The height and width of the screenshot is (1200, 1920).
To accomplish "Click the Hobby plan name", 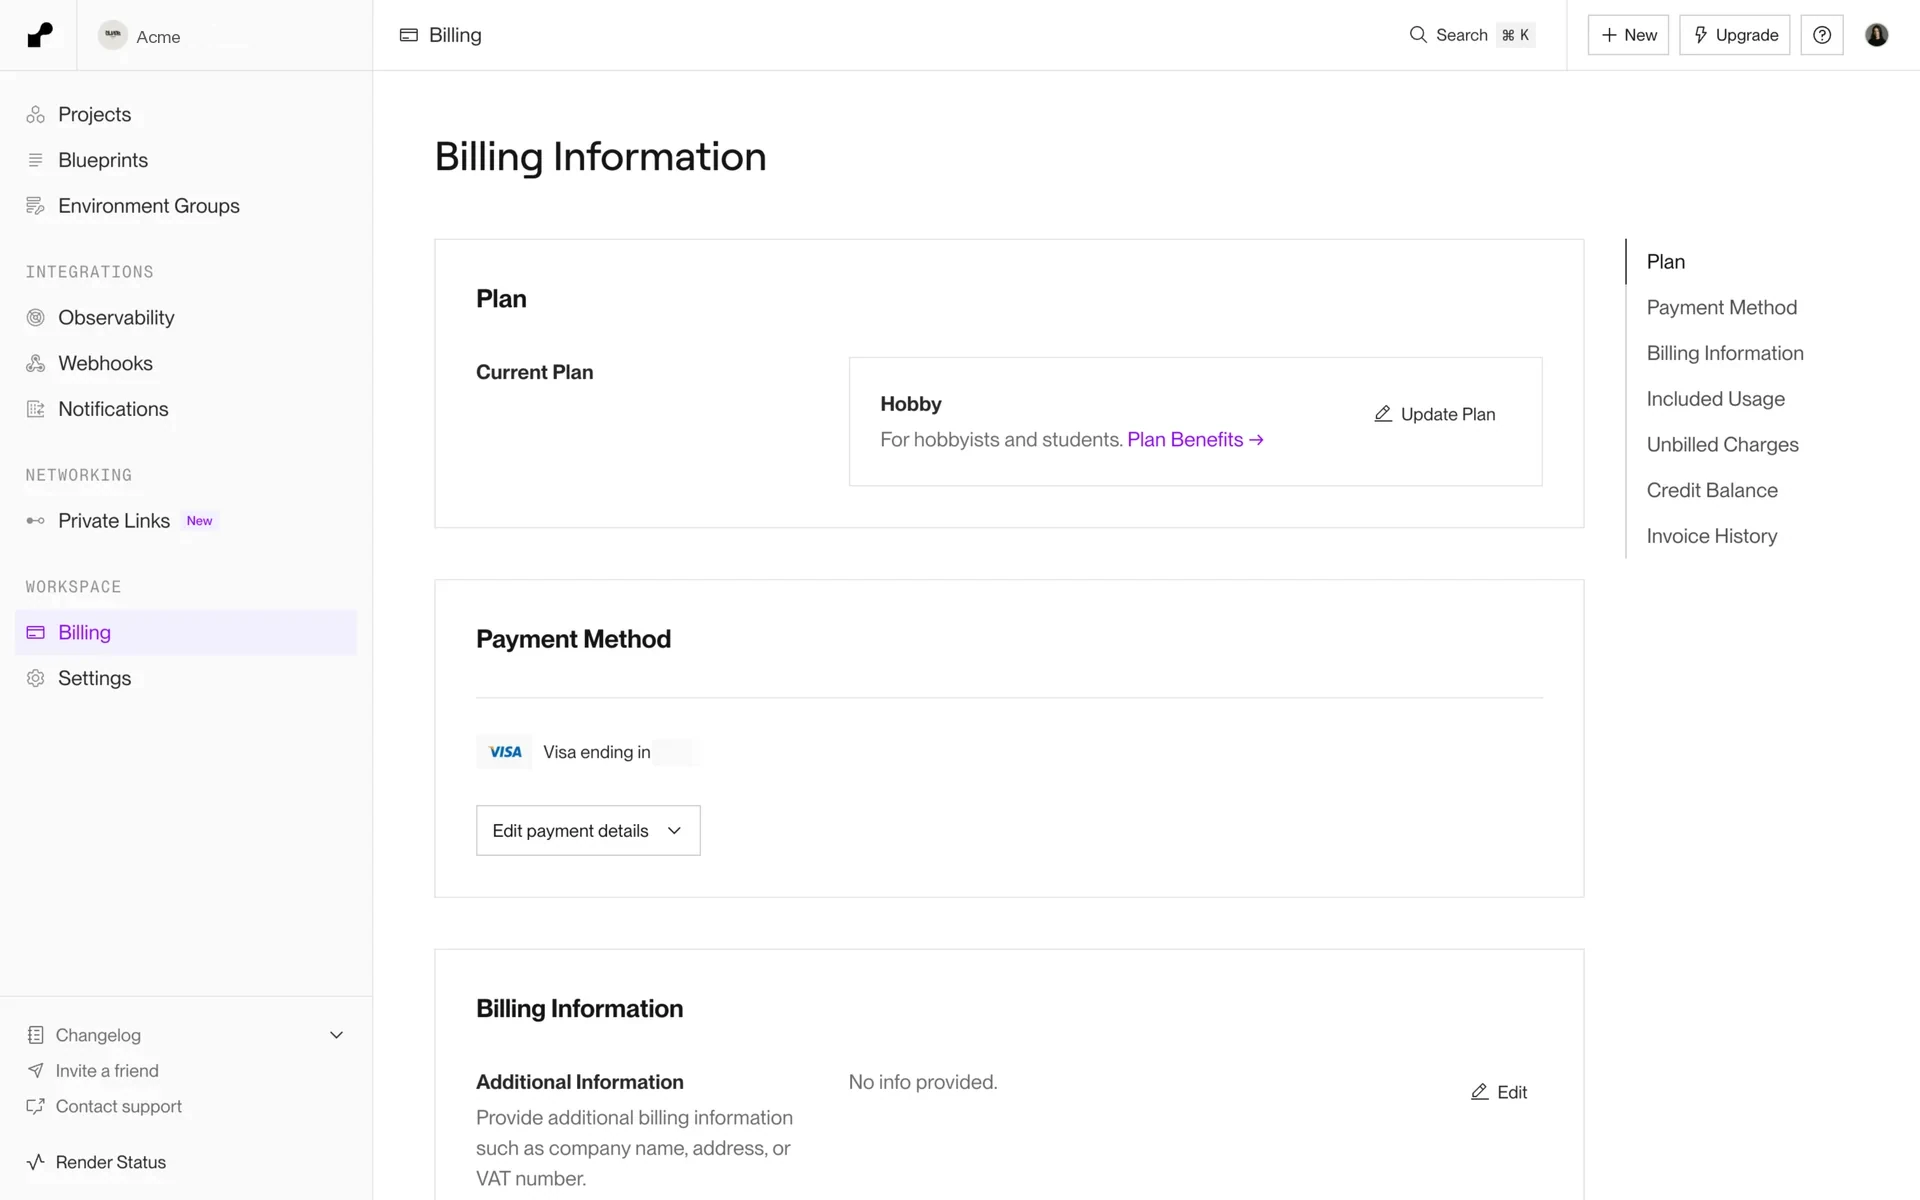I will (911, 404).
